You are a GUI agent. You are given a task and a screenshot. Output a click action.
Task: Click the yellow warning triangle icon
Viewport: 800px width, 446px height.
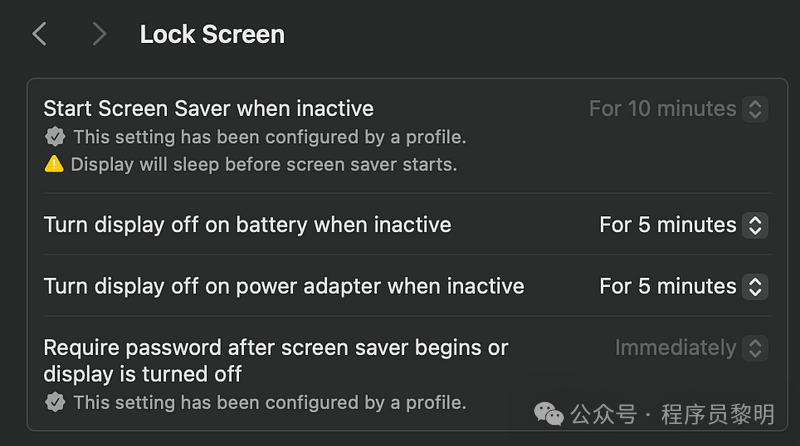point(54,164)
